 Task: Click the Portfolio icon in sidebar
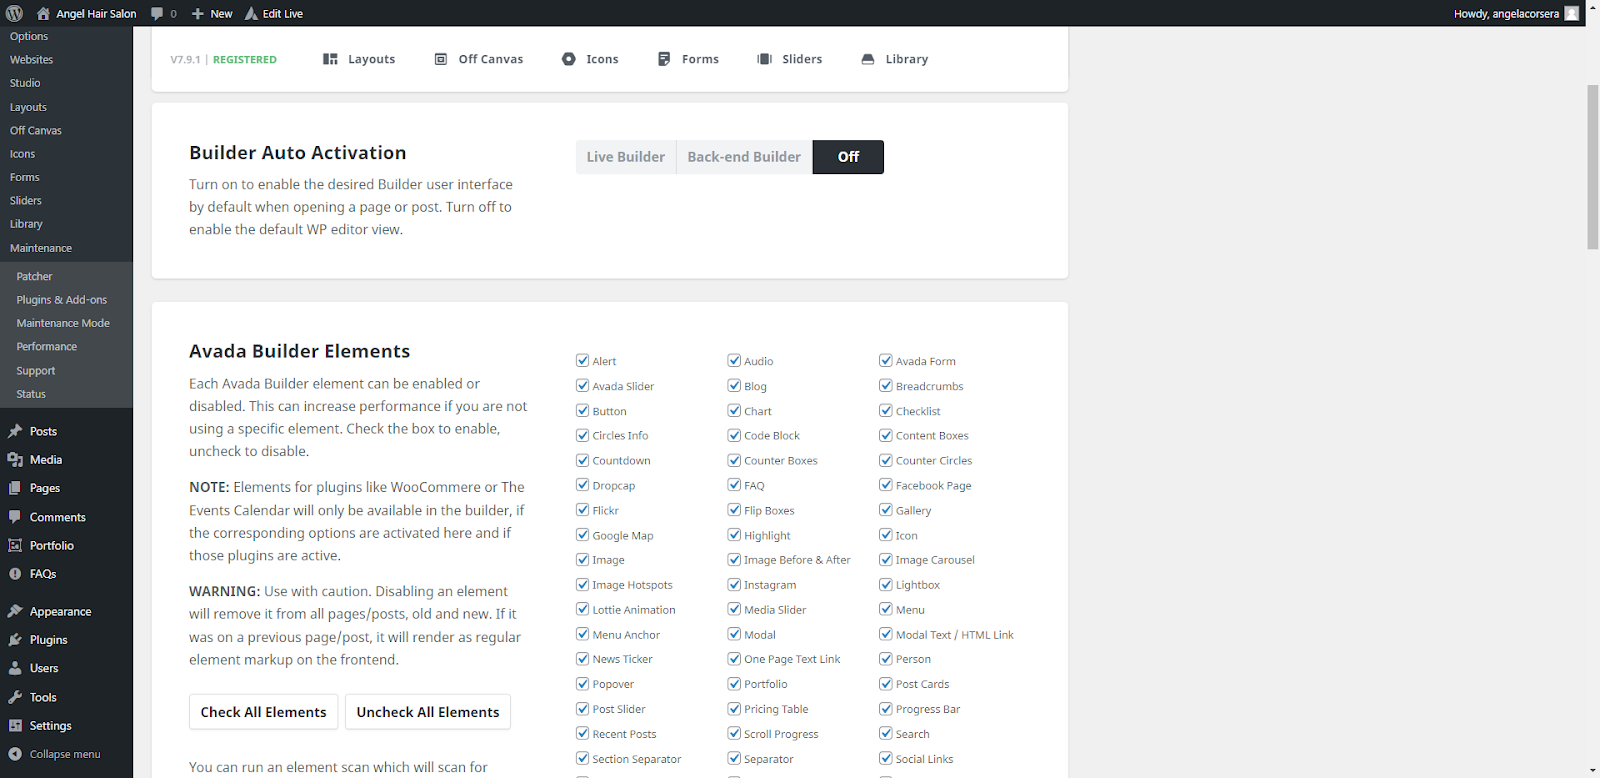pos(15,546)
